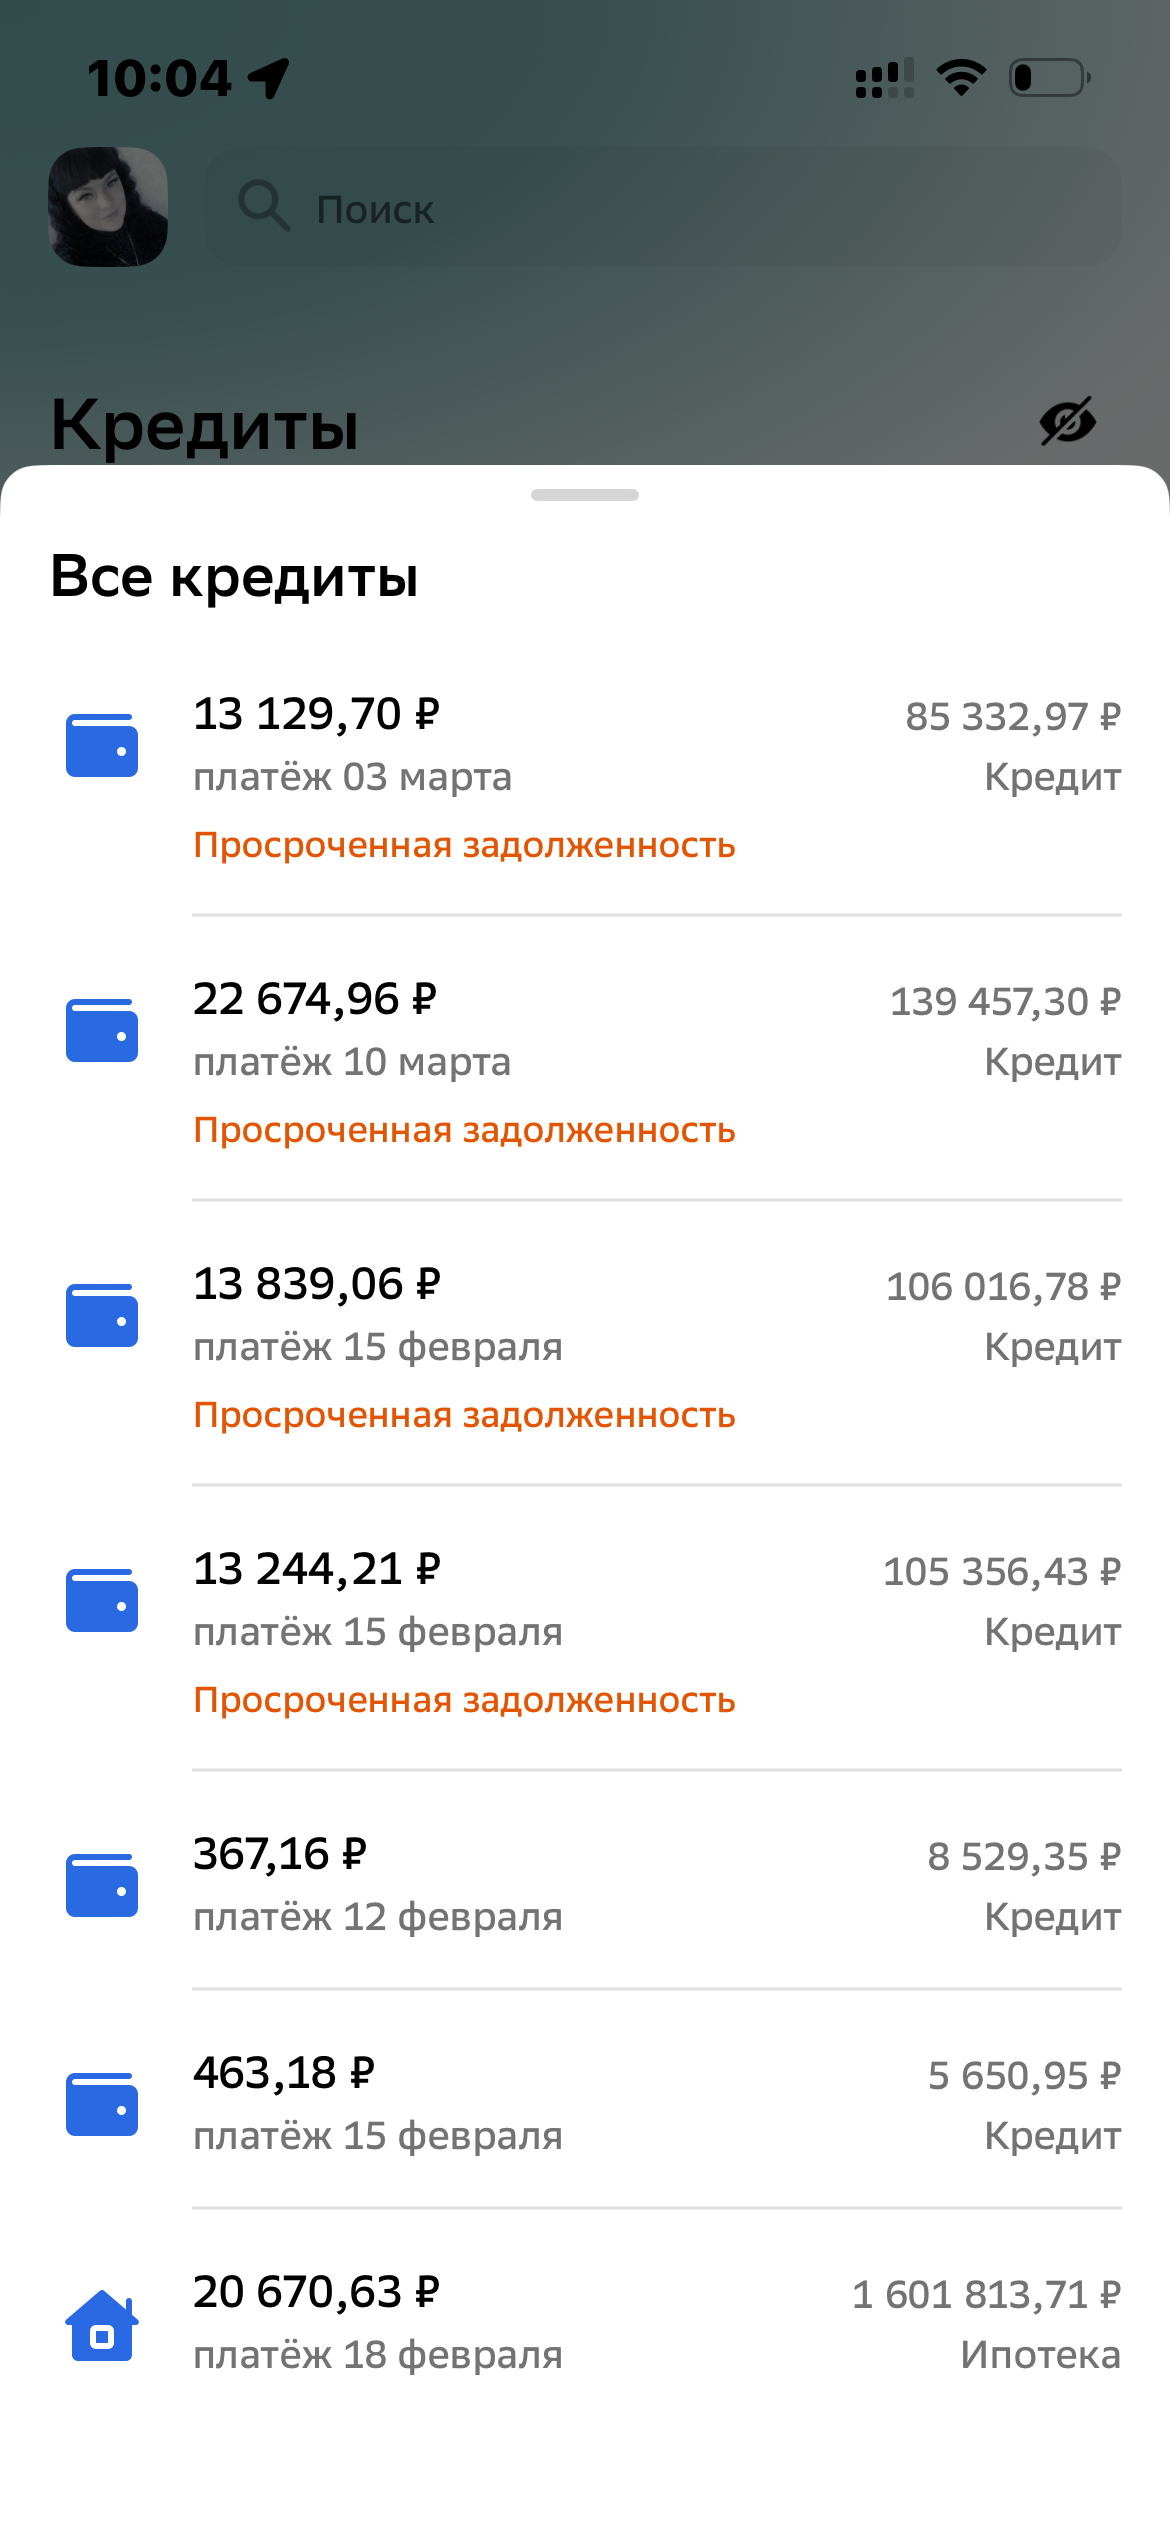The height and width of the screenshot is (2532, 1170).
Task: Open the loan with 85 332,97 ₽ balance
Action: pyautogui.click(x=1012, y=717)
